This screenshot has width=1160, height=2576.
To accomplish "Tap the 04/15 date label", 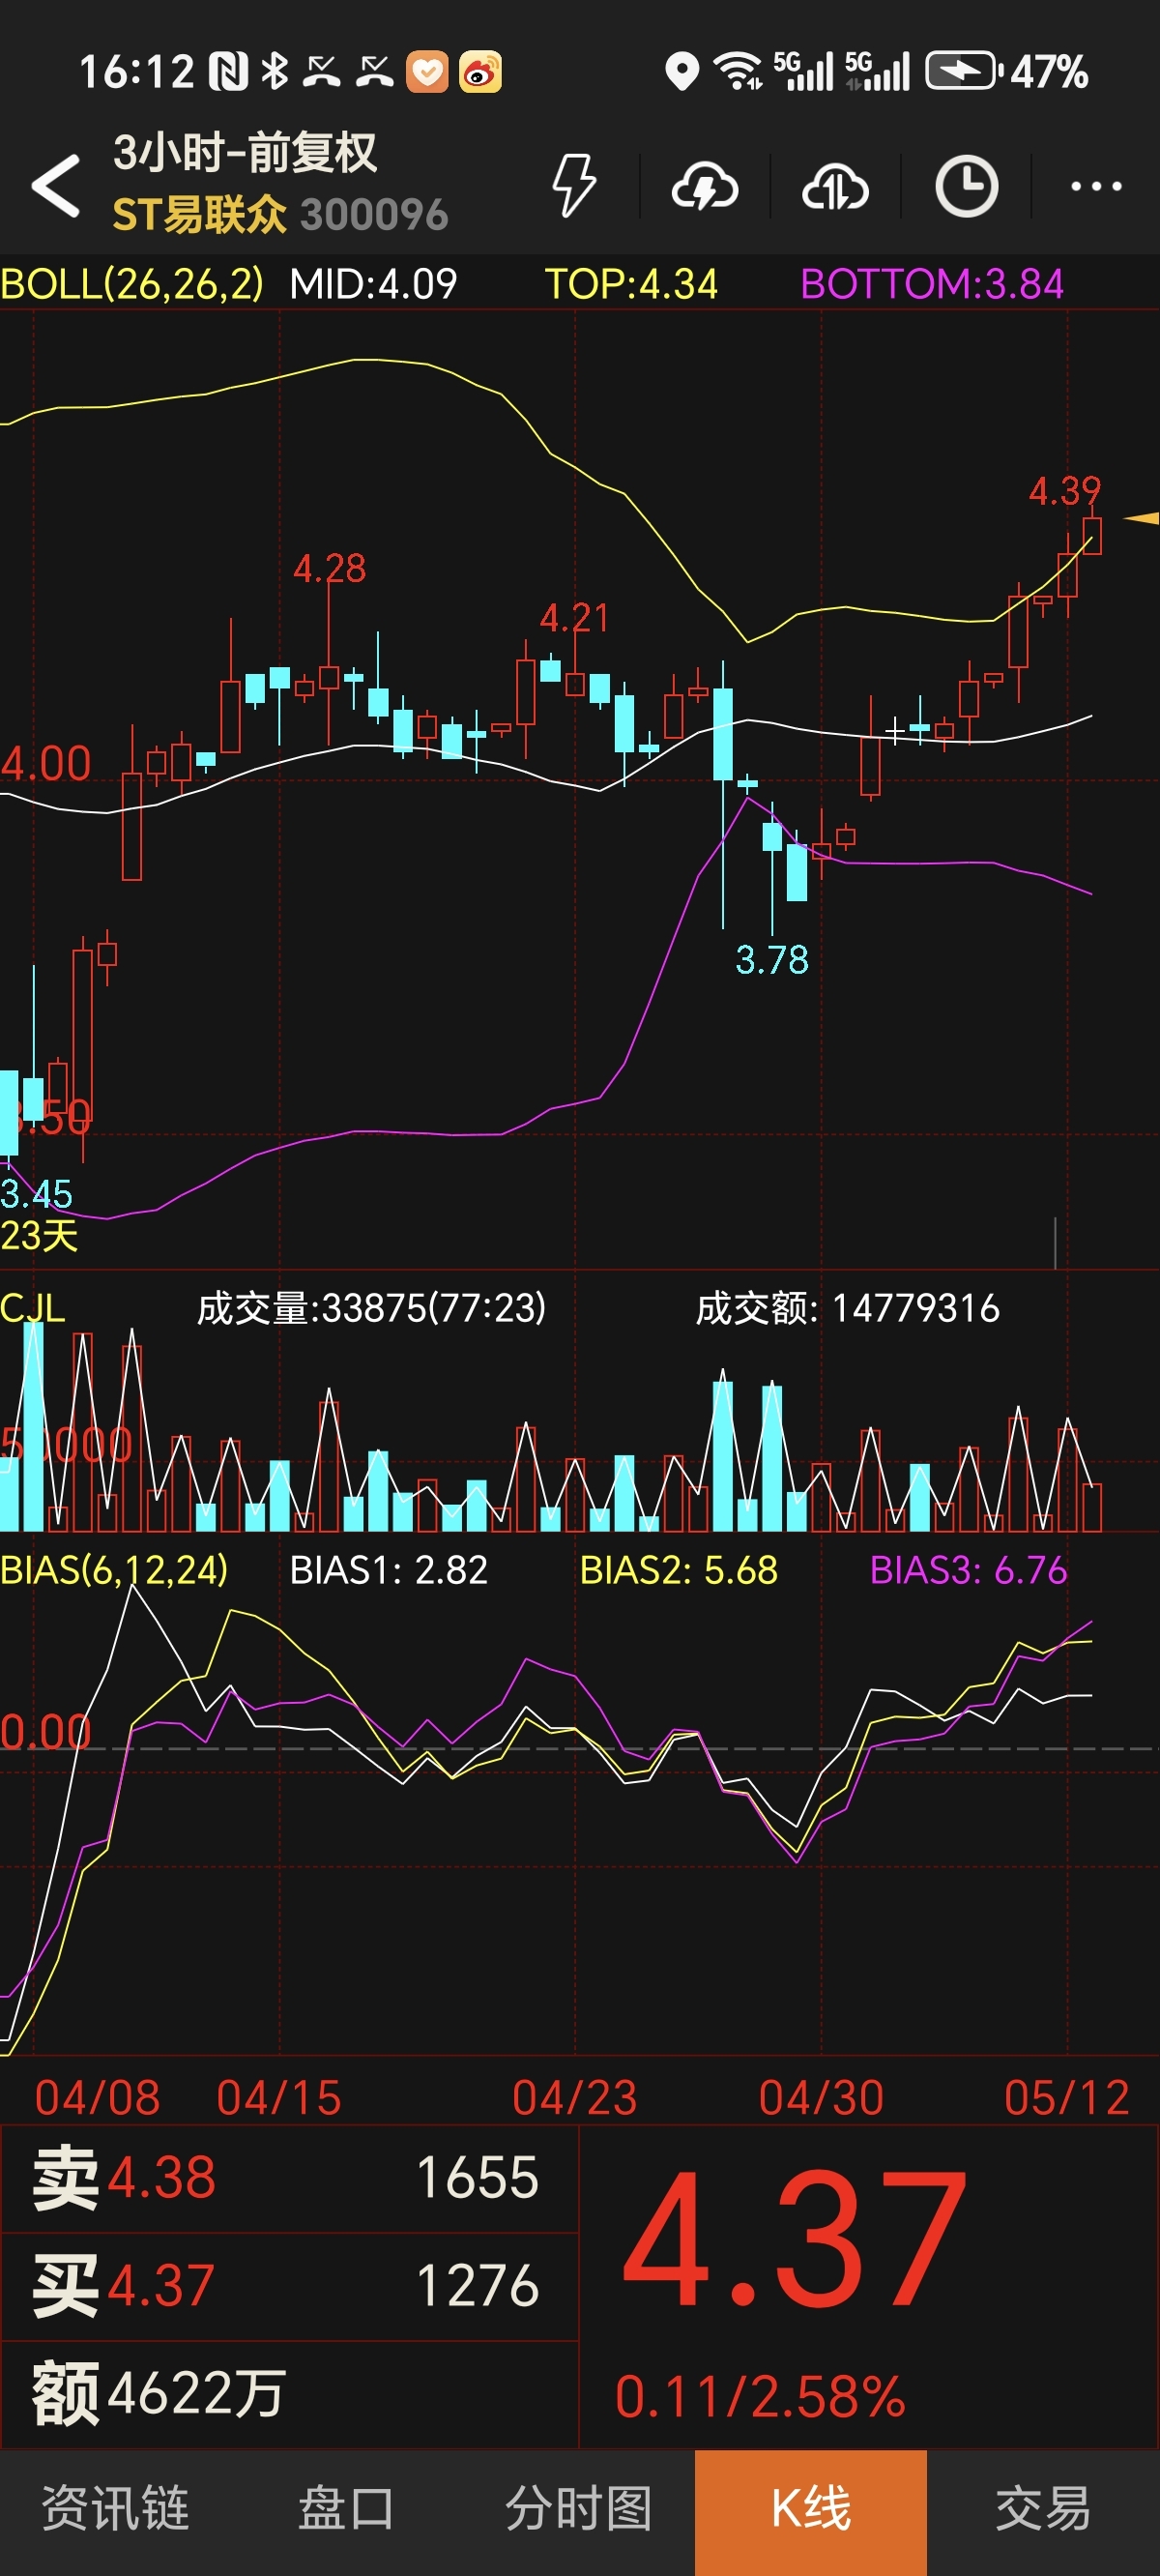I will (279, 2098).
